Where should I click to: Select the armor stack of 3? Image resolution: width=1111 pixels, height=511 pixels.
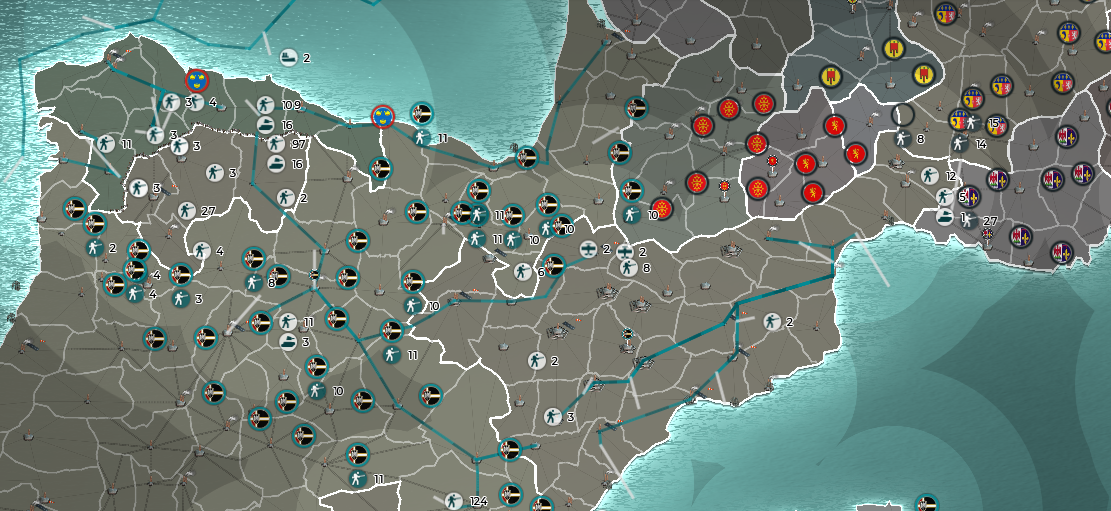(x=288, y=342)
